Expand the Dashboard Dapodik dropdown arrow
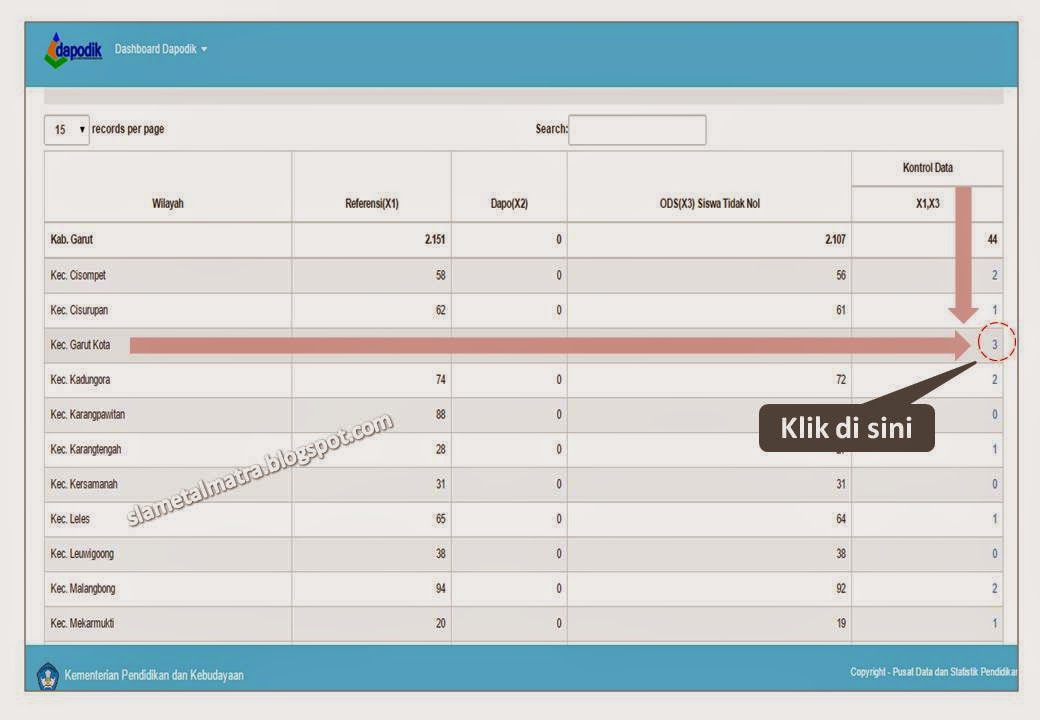Image resolution: width=1040 pixels, height=720 pixels. (x=204, y=49)
